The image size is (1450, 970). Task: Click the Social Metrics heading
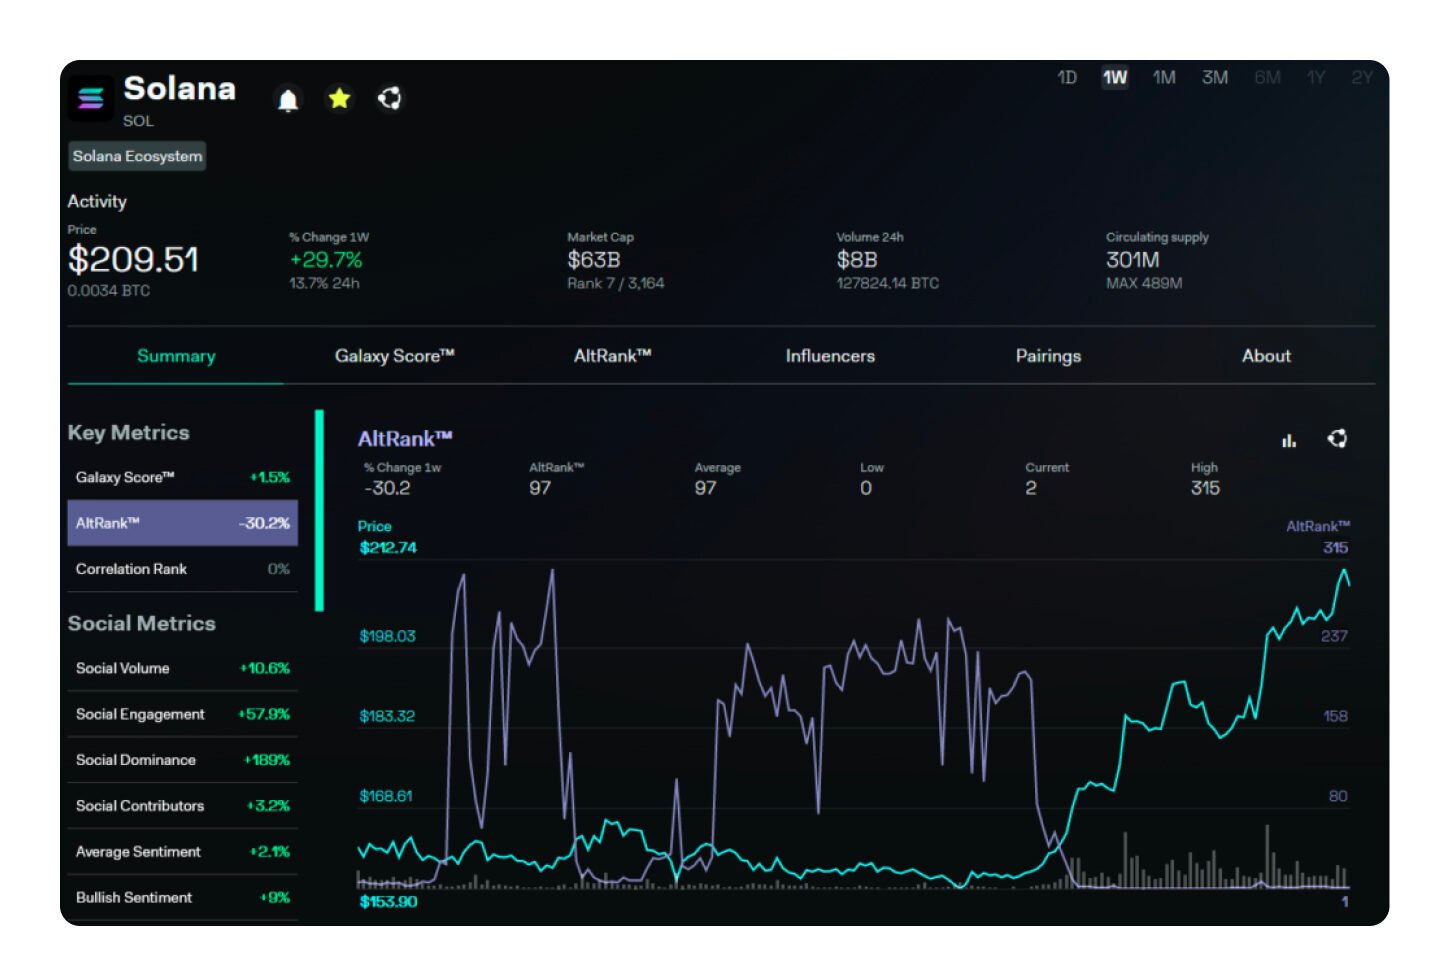(142, 624)
